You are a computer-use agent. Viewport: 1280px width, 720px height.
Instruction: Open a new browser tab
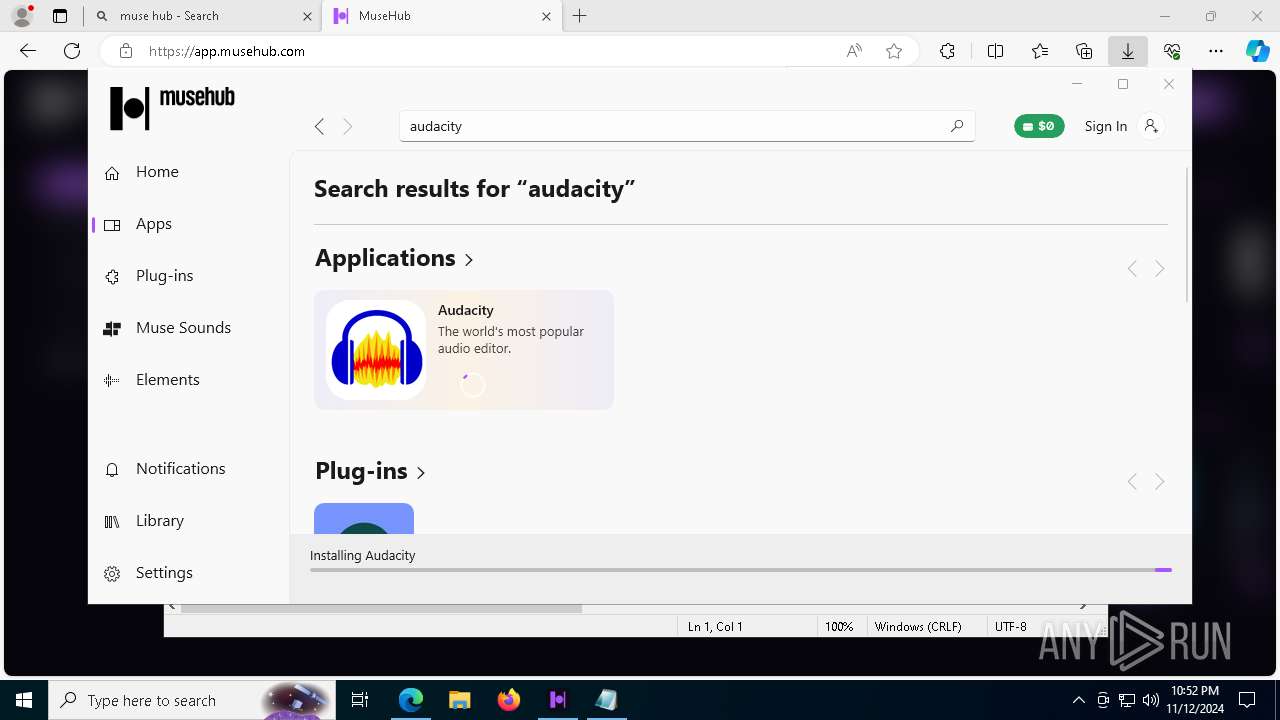580,16
